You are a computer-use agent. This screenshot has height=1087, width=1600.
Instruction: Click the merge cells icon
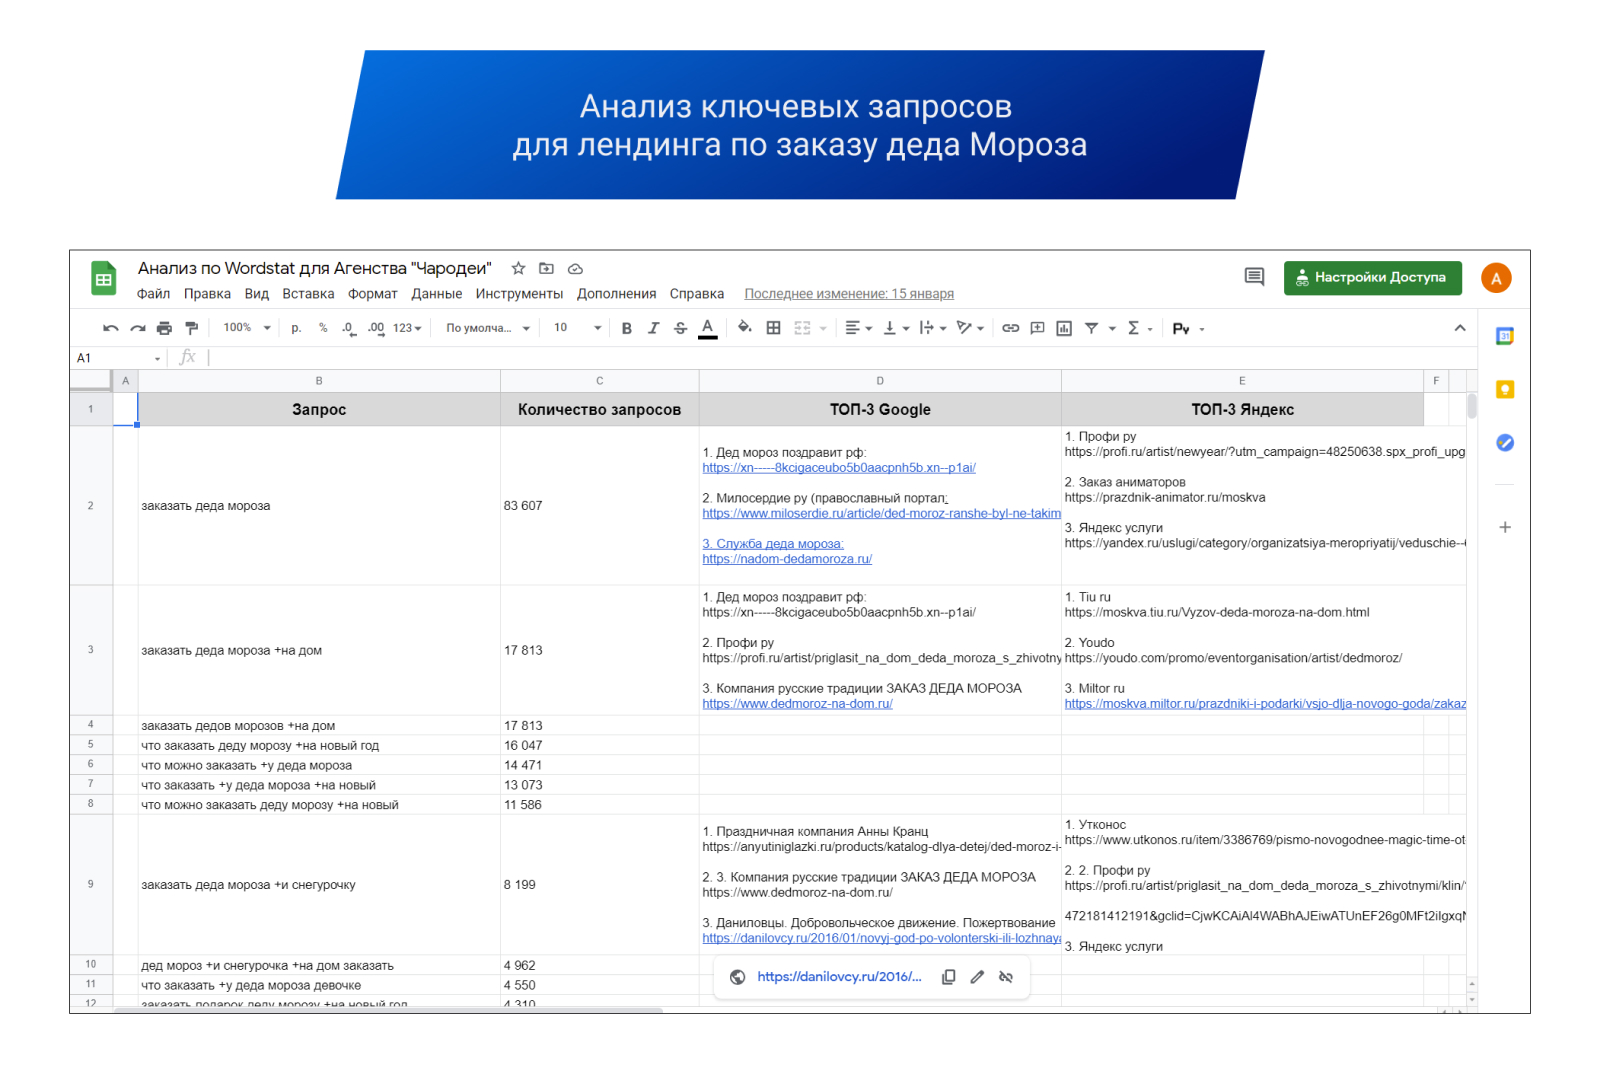pos(802,328)
